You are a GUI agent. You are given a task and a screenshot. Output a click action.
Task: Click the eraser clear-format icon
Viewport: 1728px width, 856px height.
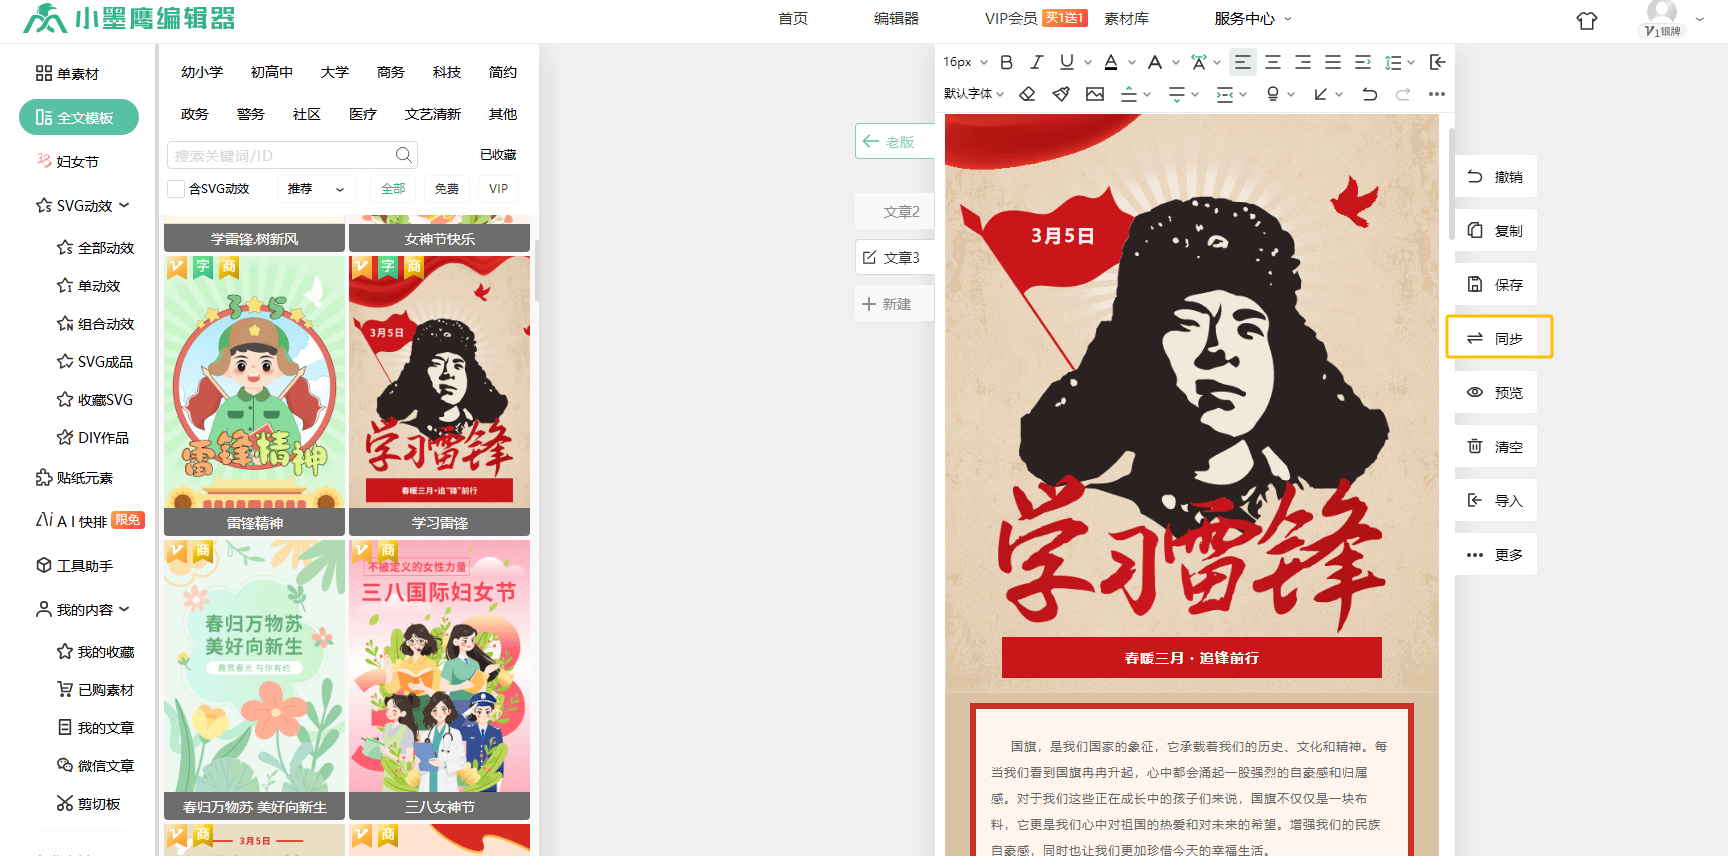pos(1027,94)
